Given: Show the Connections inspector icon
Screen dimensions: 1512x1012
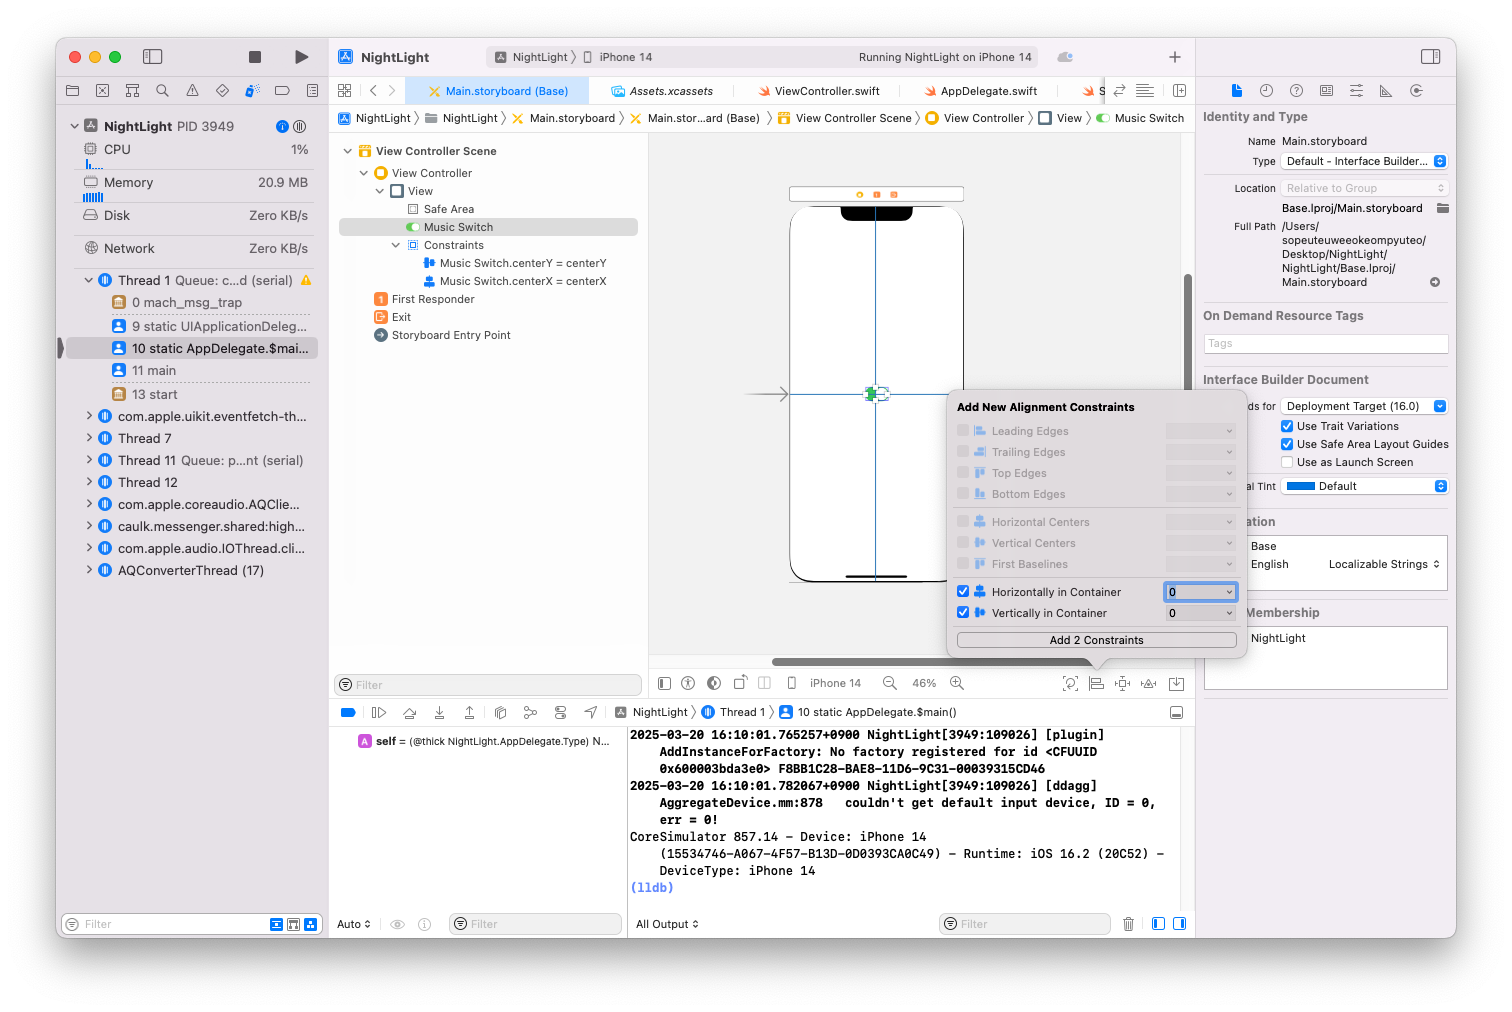Looking at the screenshot, I should [1416, 91].
